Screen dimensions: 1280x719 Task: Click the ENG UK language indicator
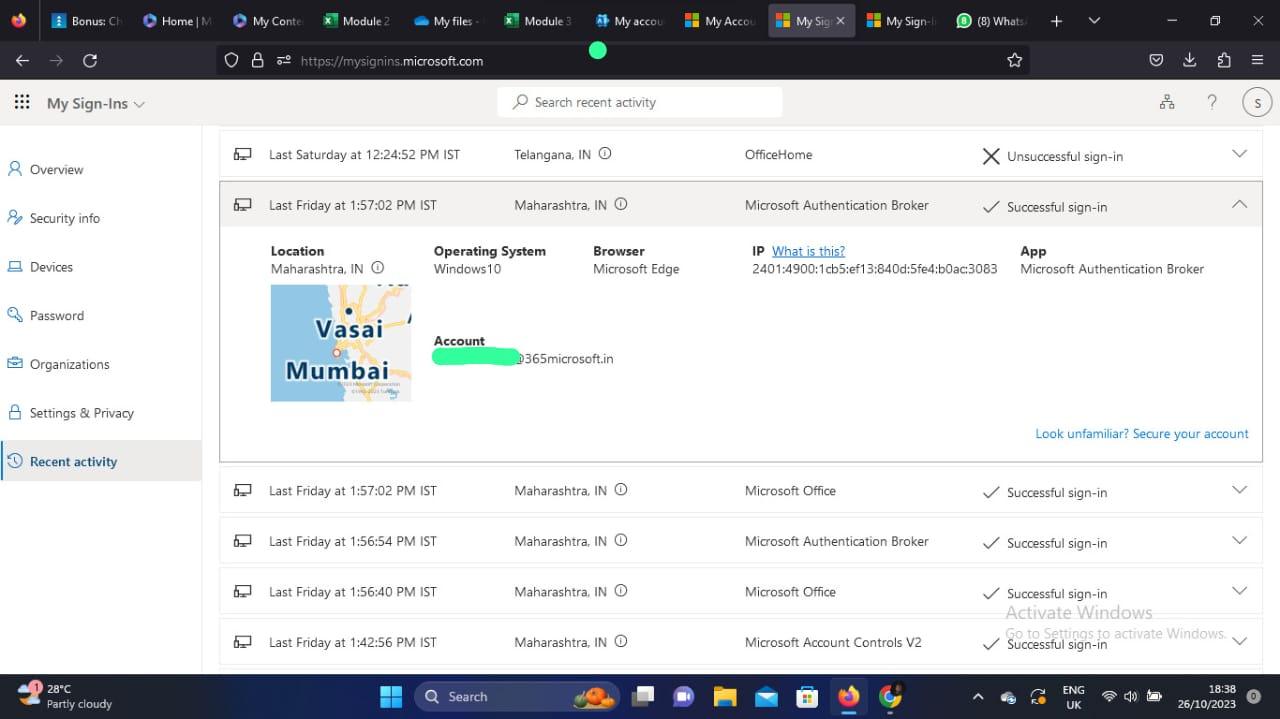[1073, 696]
